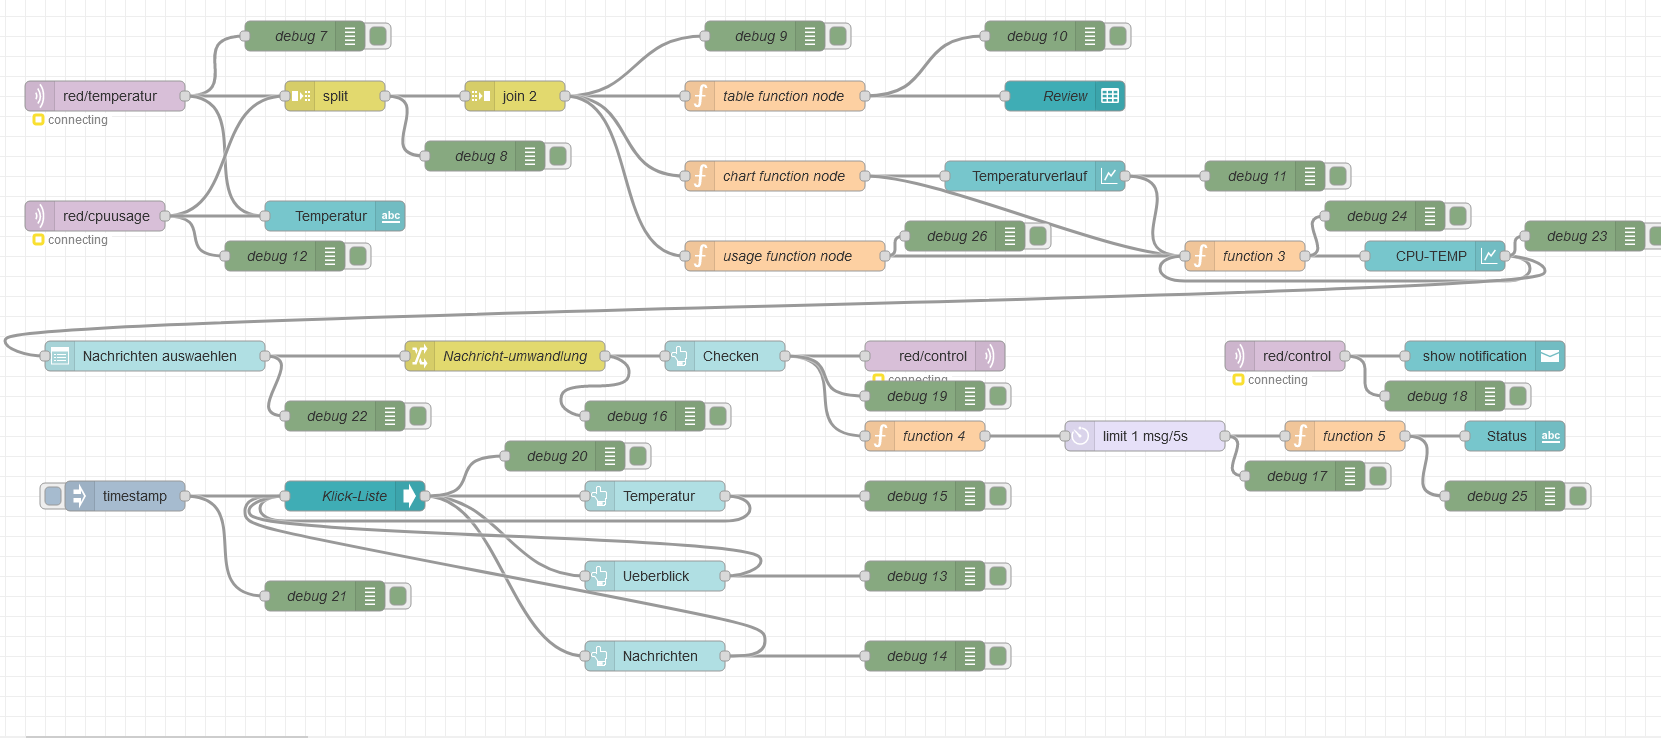
Task: Click the Checken node hand icon
Action: click(680, 356)
